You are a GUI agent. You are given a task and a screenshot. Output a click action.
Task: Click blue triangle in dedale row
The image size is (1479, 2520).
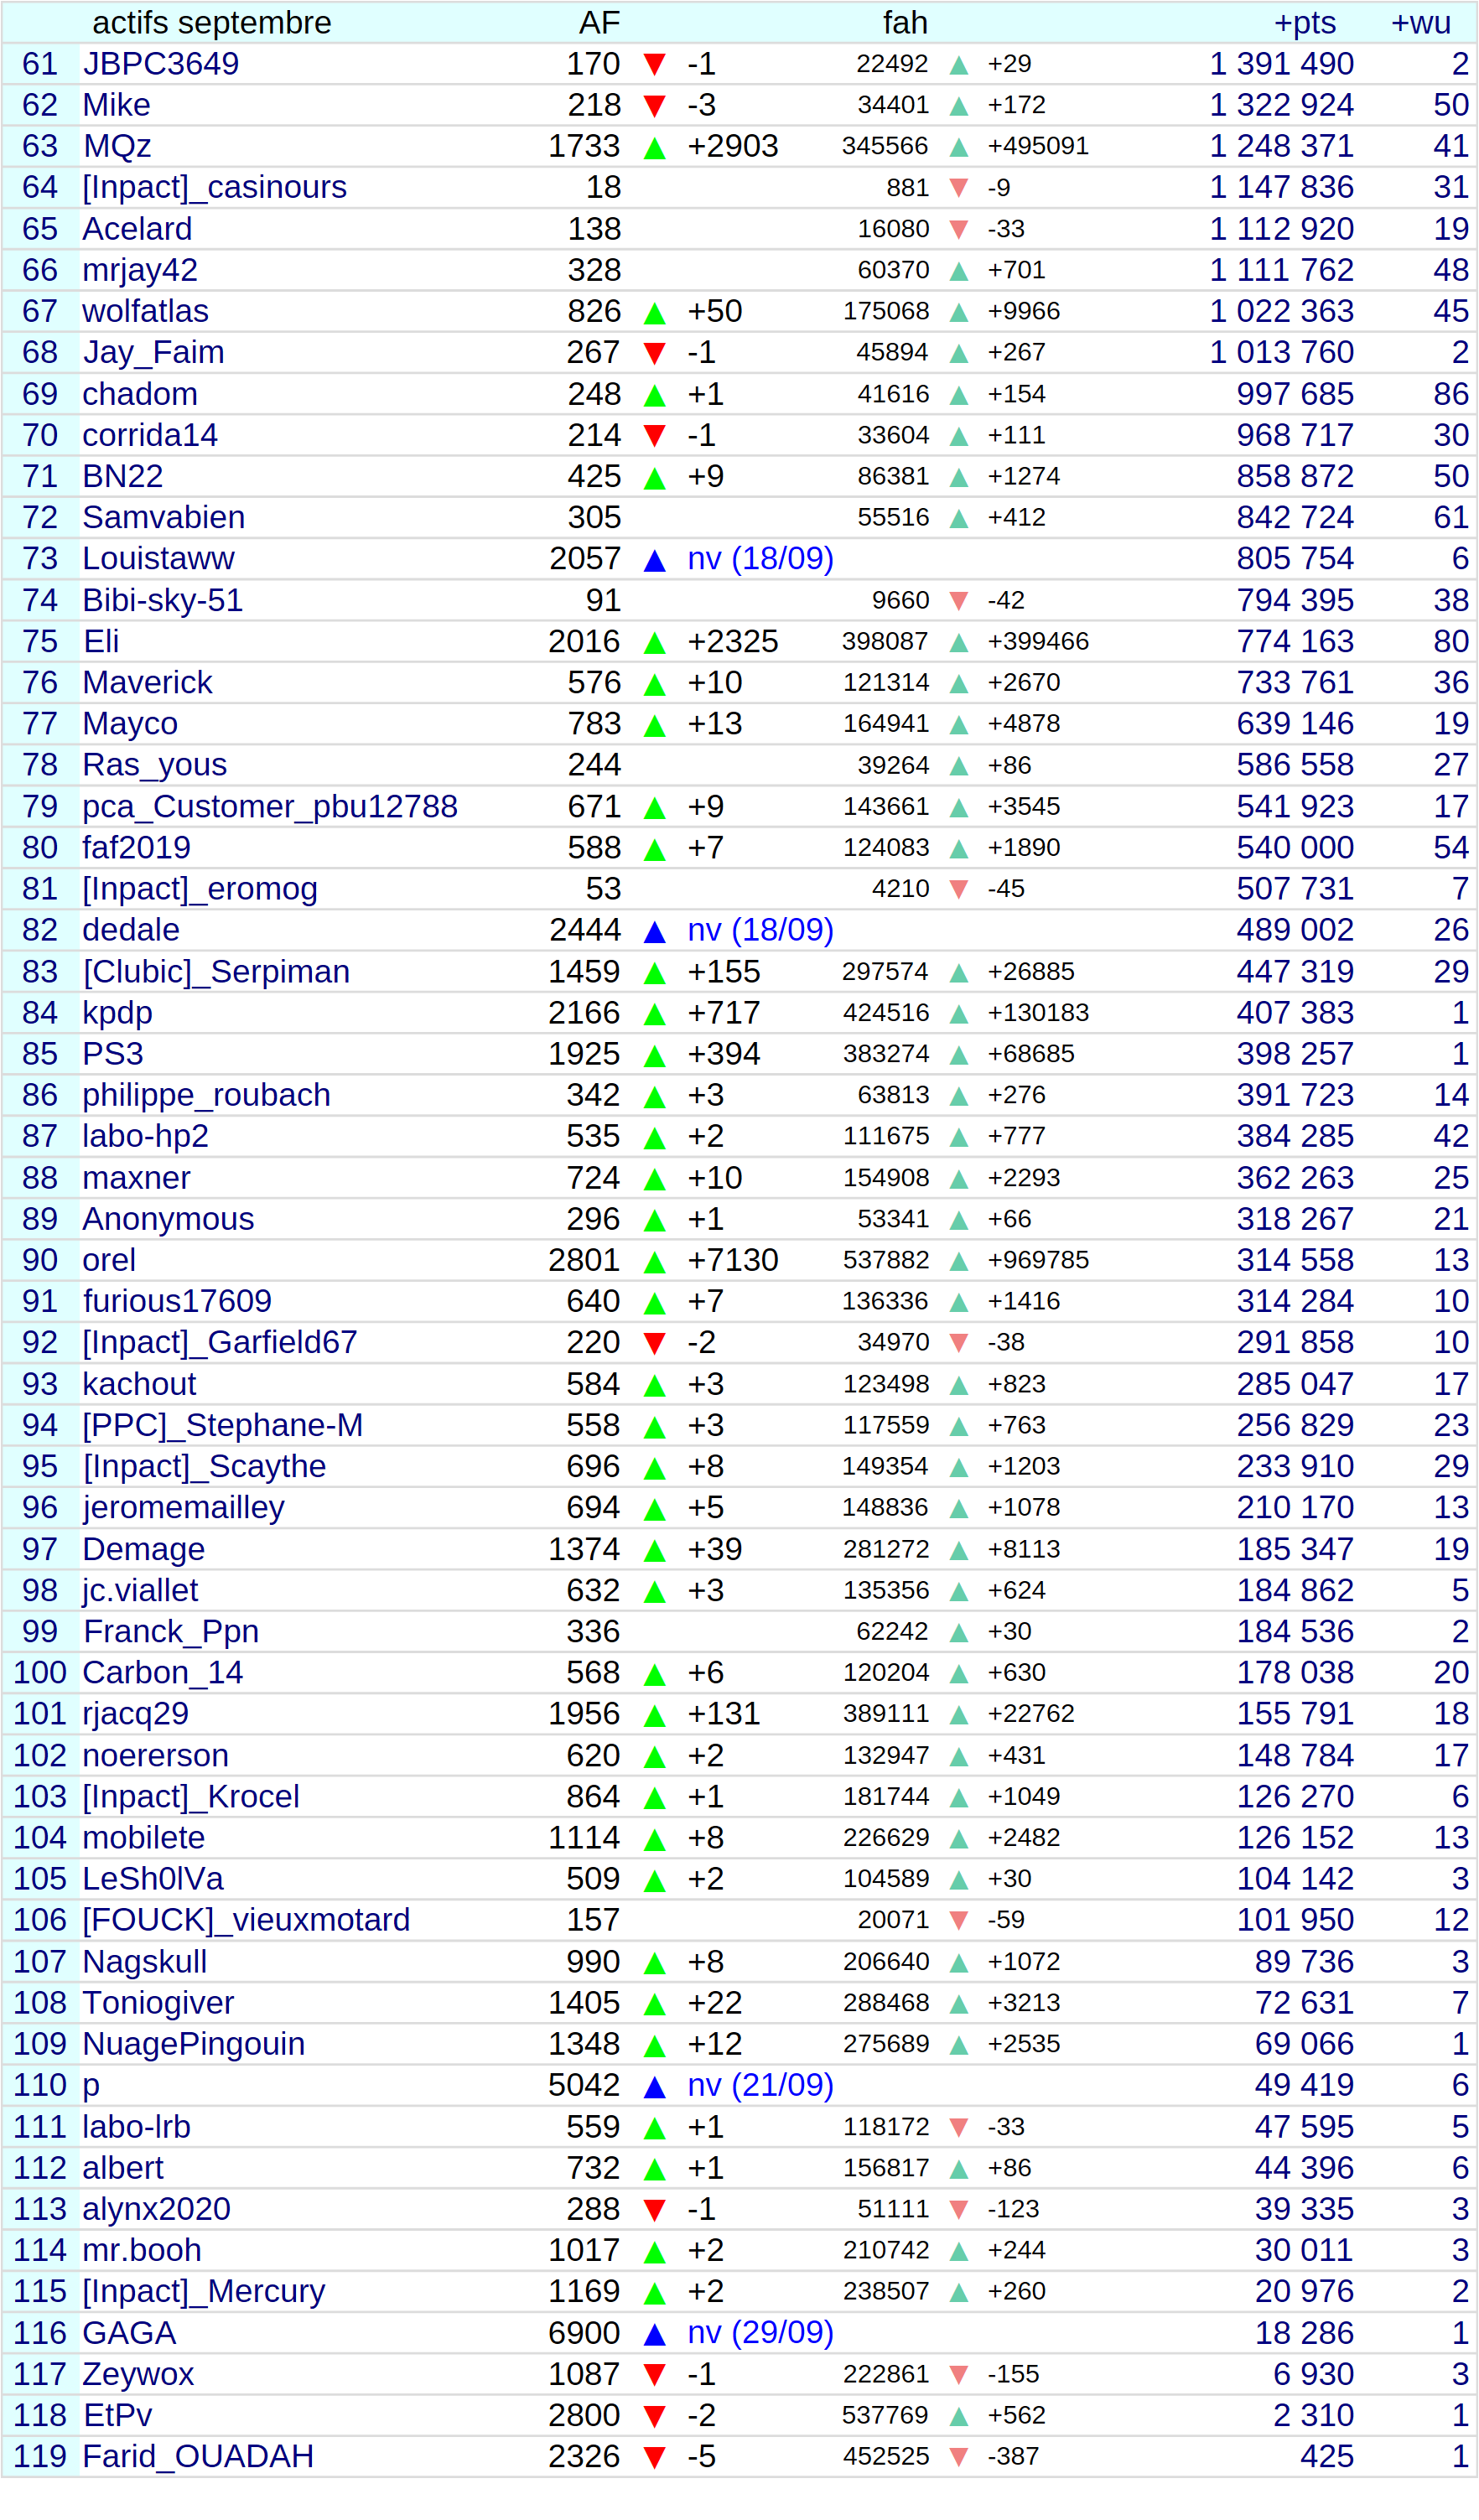pos(655,932)
